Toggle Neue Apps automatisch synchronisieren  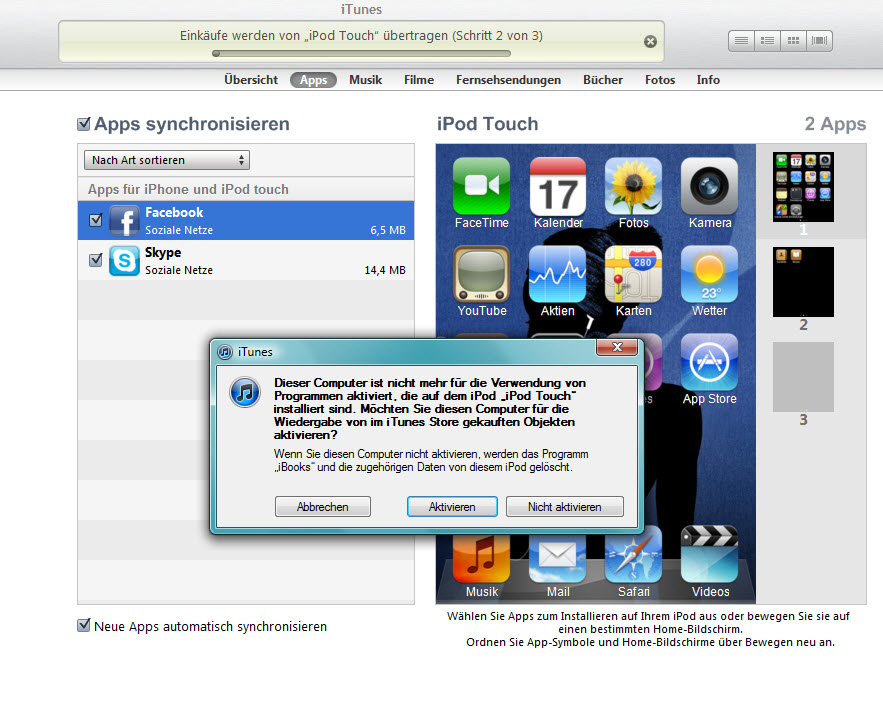(x=84, y=626)
